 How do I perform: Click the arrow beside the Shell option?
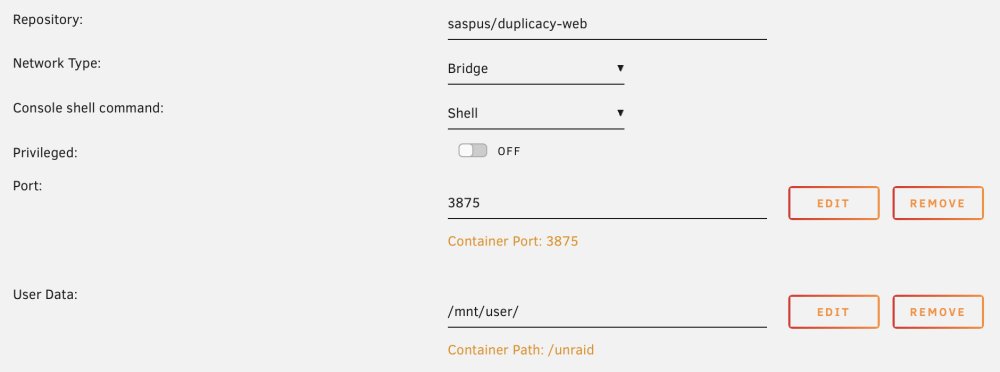pos(620,113)
